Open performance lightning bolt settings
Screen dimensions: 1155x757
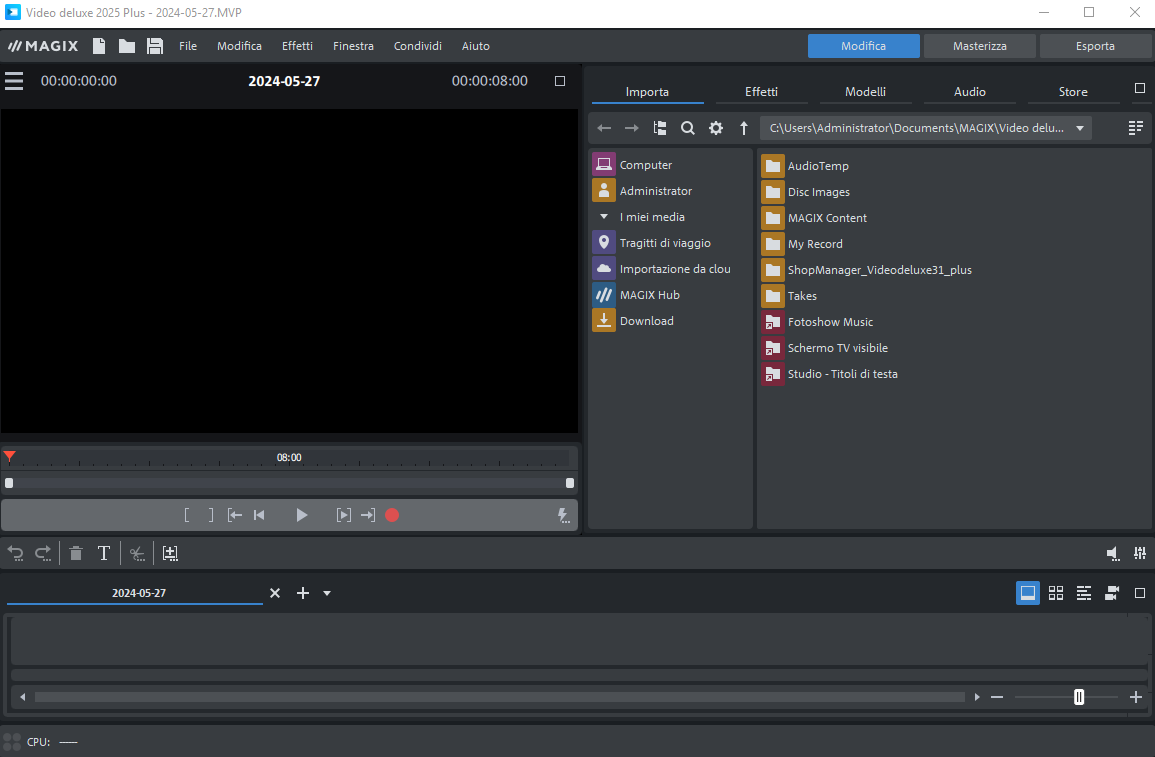(x=564, y=515)
